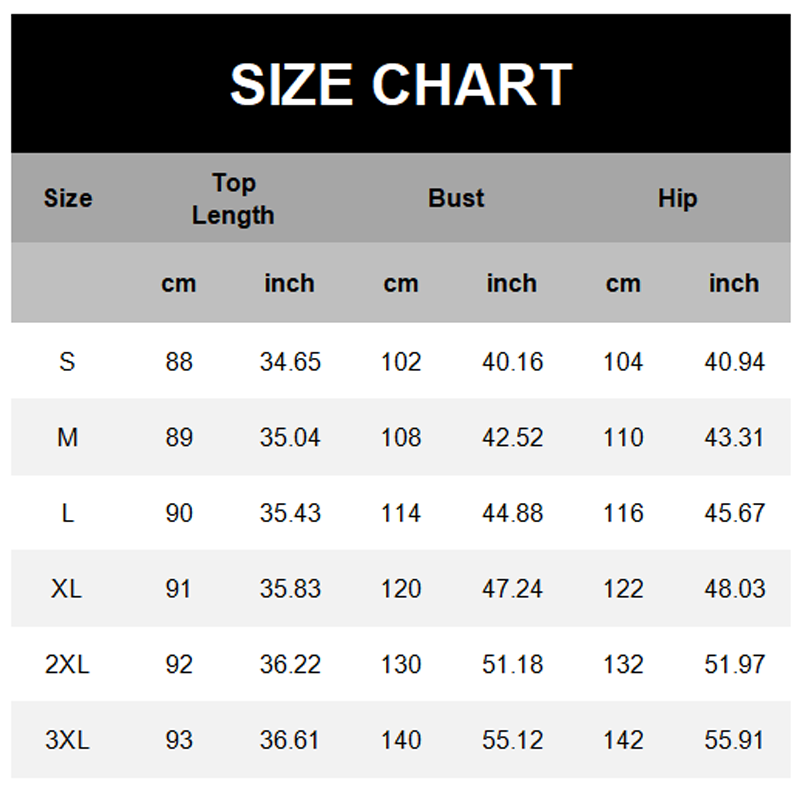Click the S size row label
The width and height of the screenshot is (800, 800).
pyautogui.click(x=67, y=361)
